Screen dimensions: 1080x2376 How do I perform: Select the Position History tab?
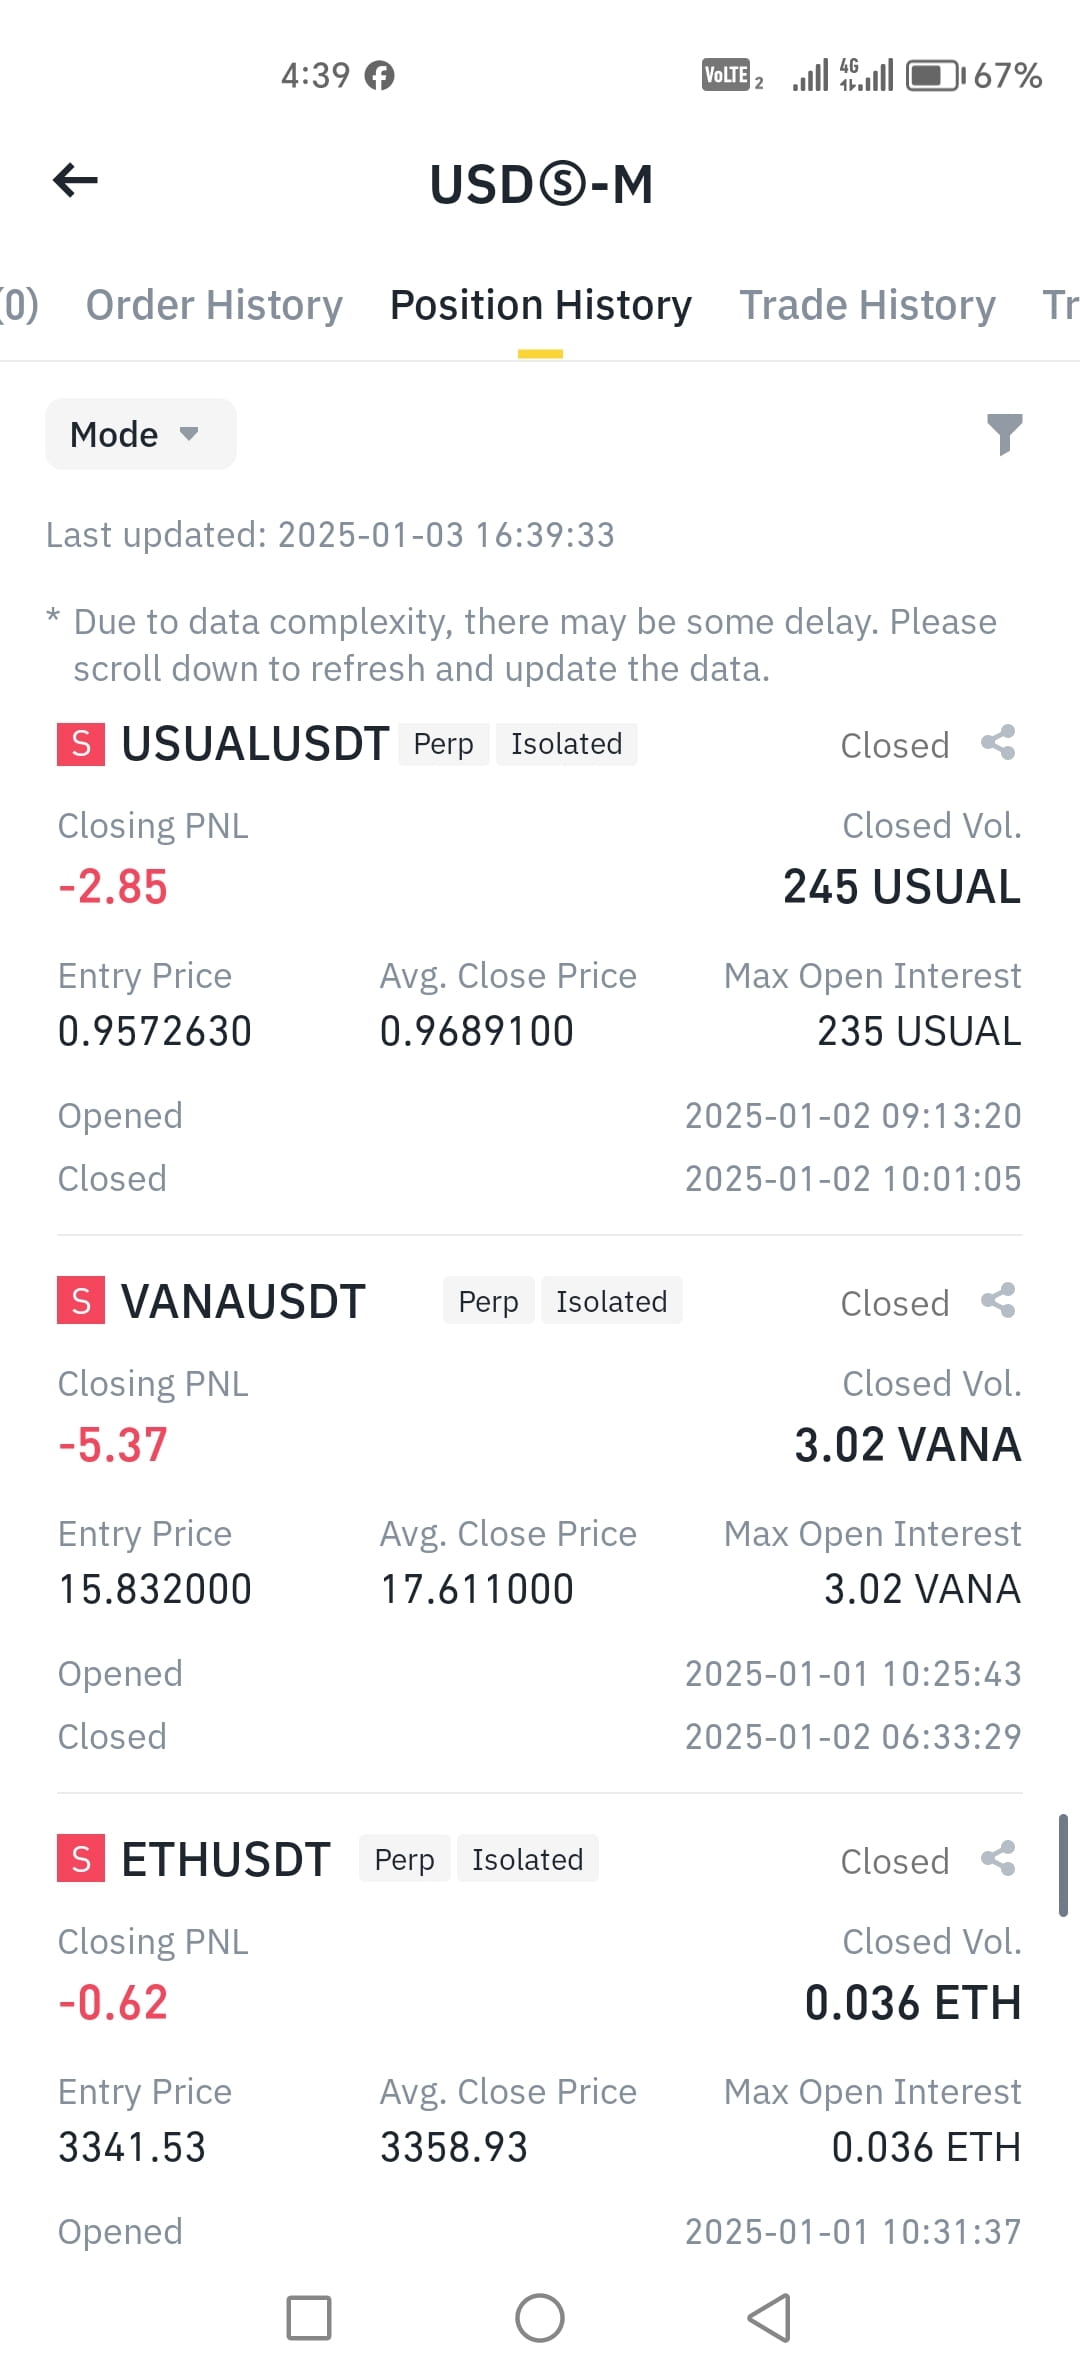[x=540, y=305]
